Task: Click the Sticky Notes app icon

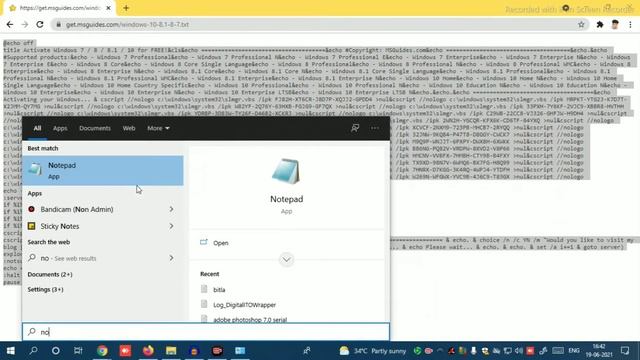Action: click(x=31, y=226)
